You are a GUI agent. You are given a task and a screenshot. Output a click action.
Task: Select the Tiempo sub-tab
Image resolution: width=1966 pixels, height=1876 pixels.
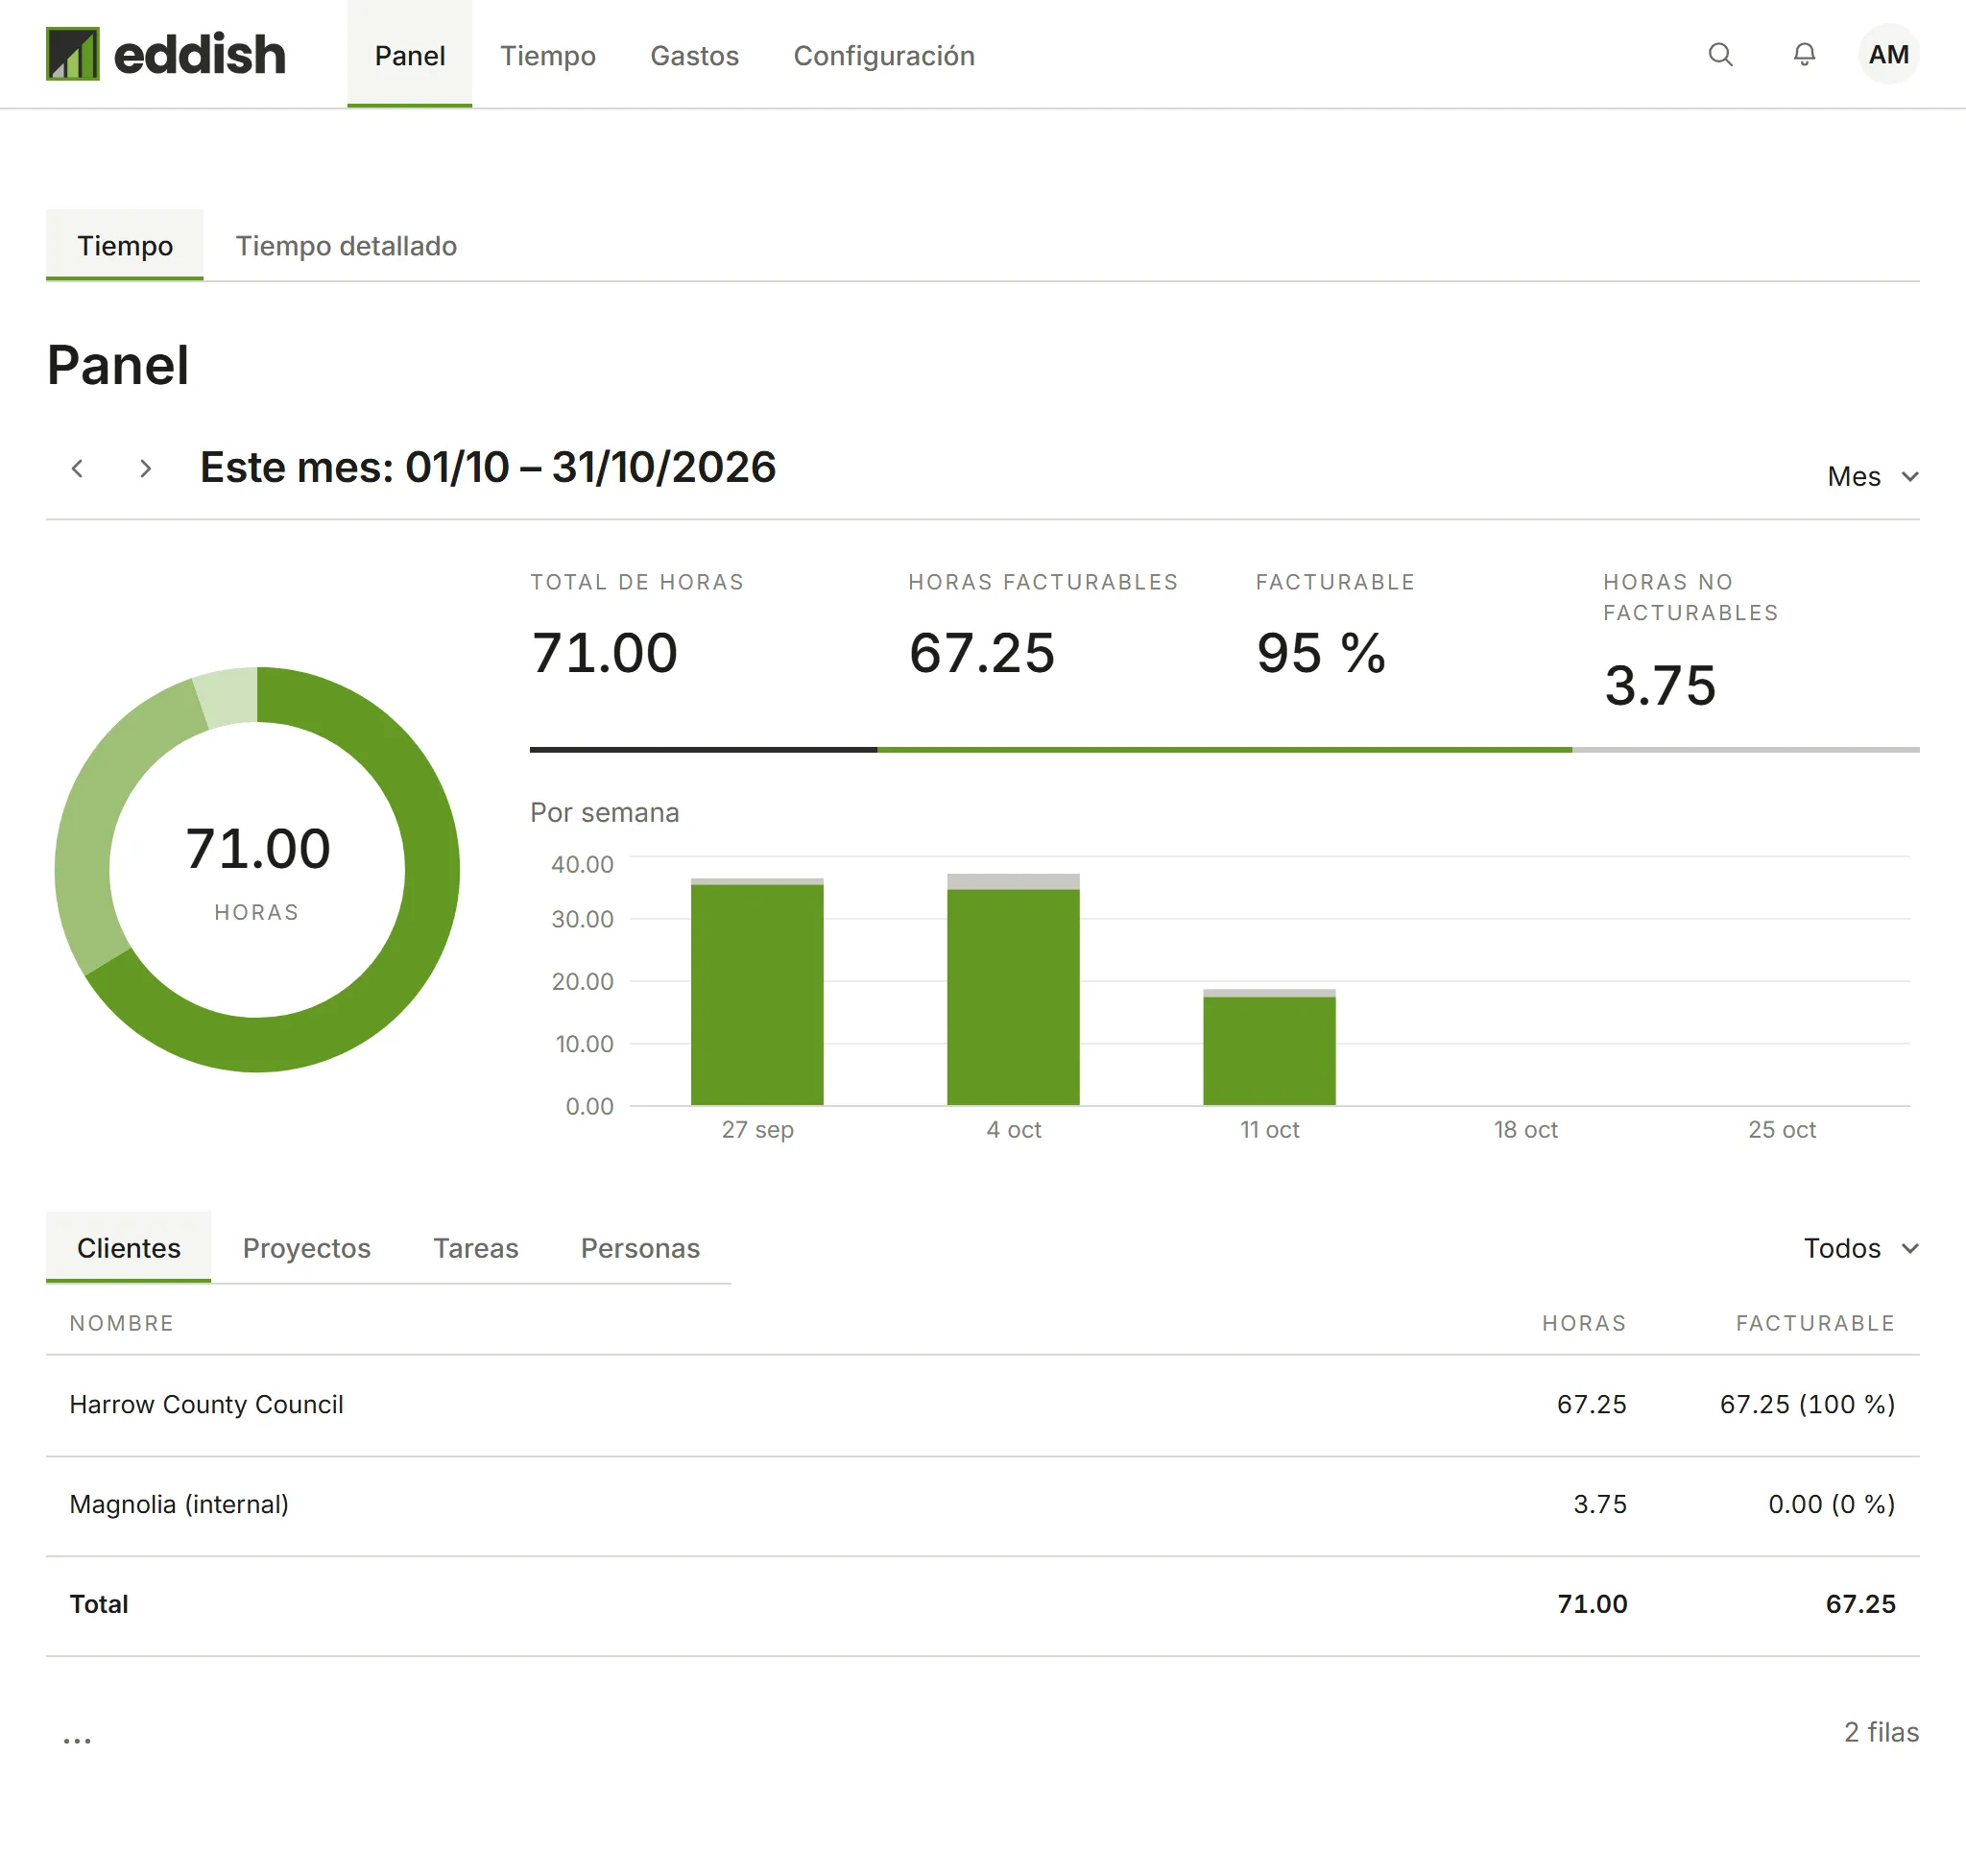point(125,245)
